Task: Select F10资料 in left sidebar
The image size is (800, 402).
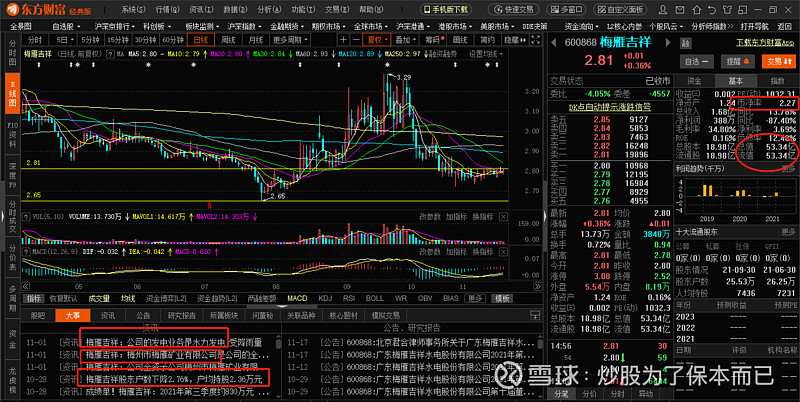Action: coord(13,133)
